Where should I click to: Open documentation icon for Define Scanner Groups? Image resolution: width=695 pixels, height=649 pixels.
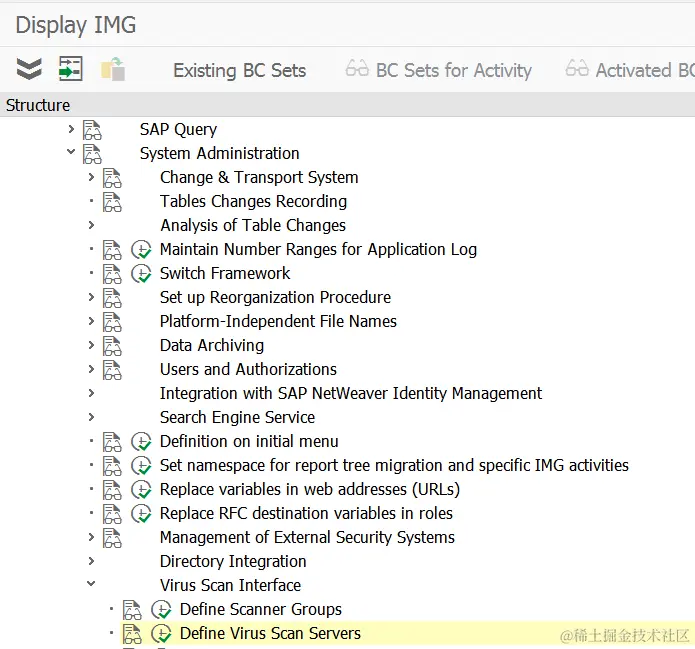pyautogui.click(x=132, y=610)
